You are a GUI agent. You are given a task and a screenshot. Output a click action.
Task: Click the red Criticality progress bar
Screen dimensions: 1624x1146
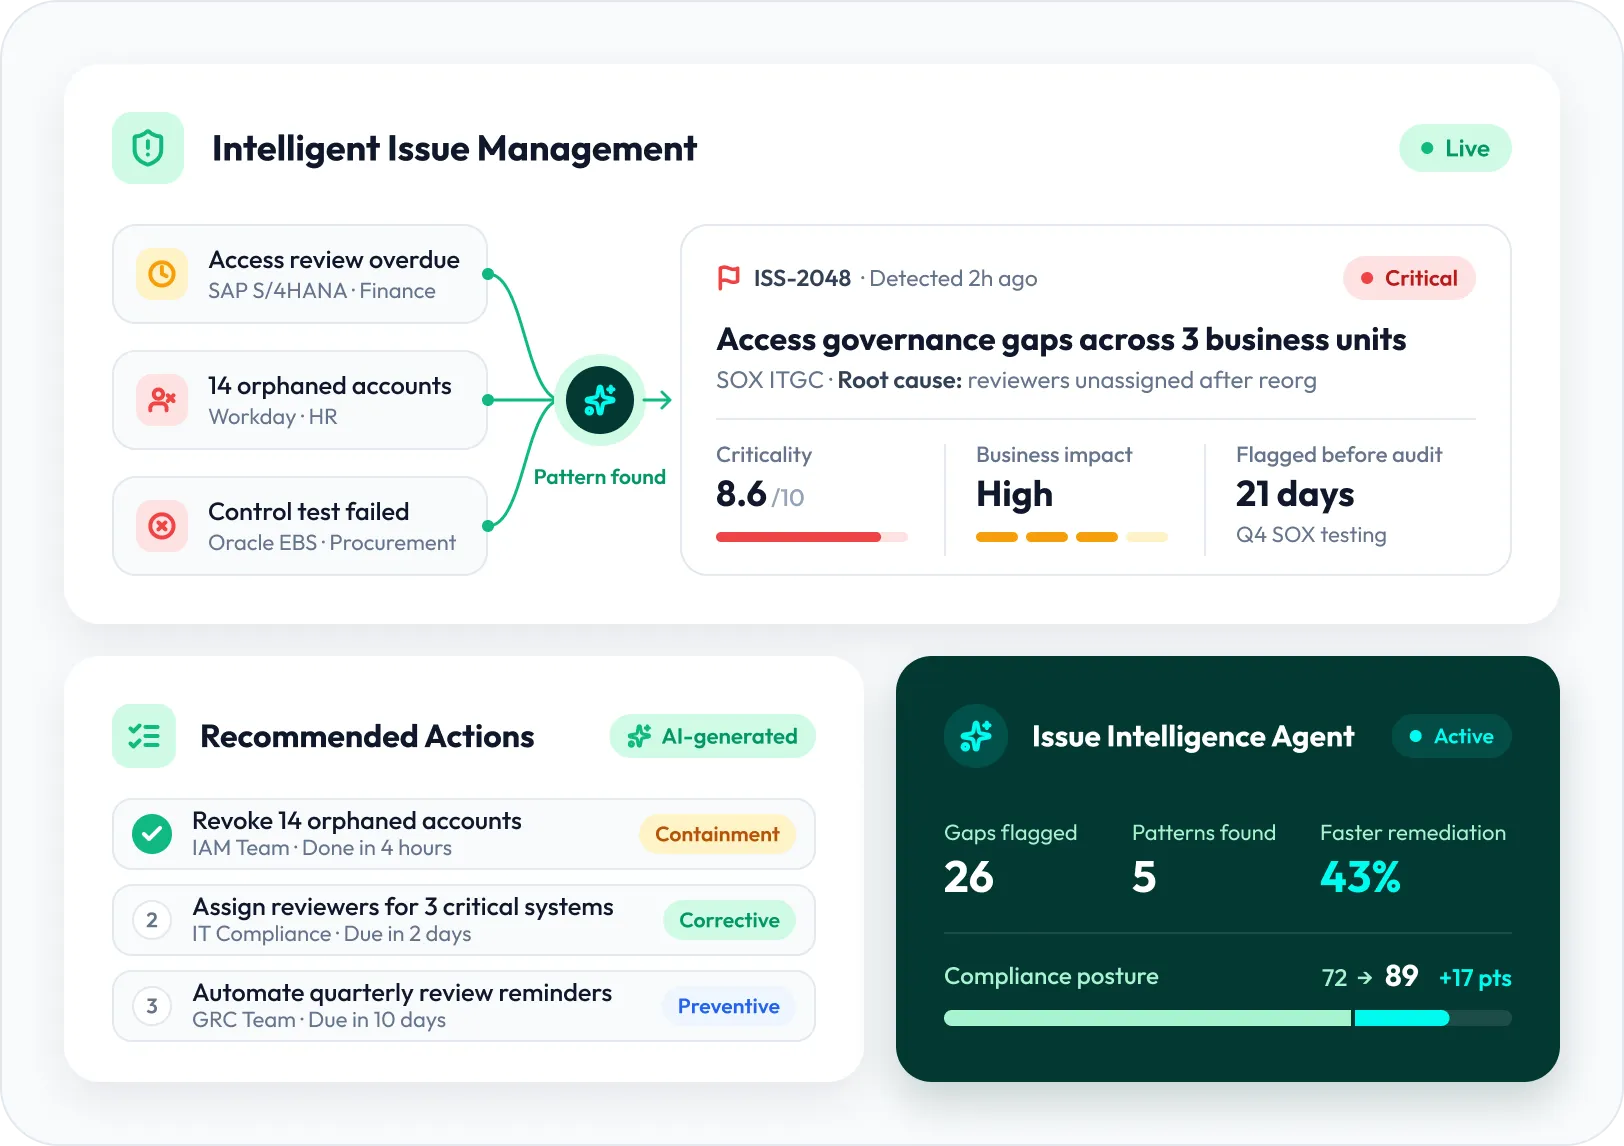click(x=812, y=537)
